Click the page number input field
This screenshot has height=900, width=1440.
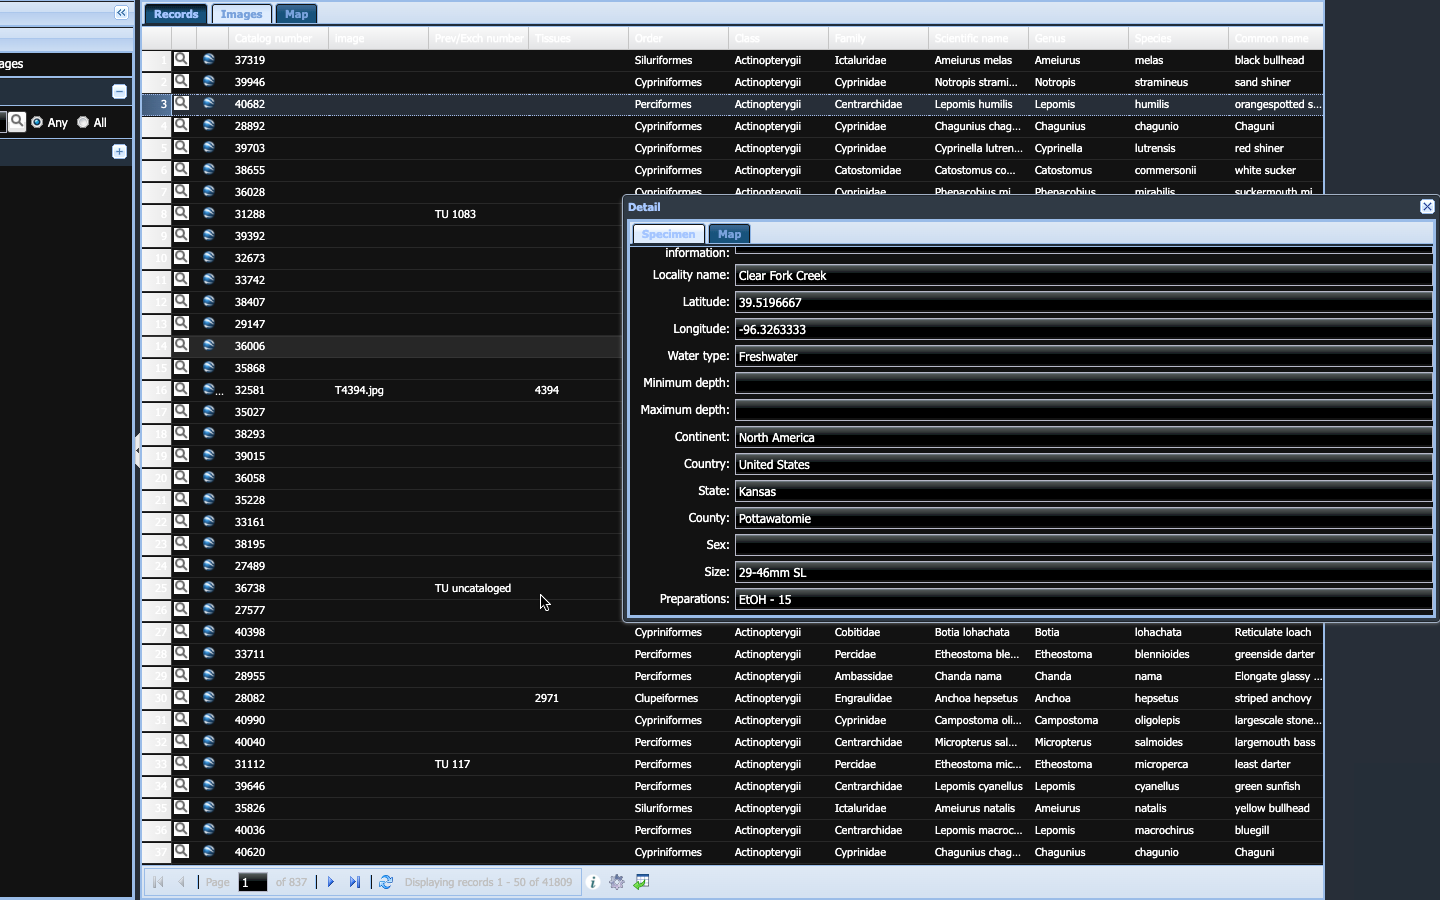tap(253, 882)
